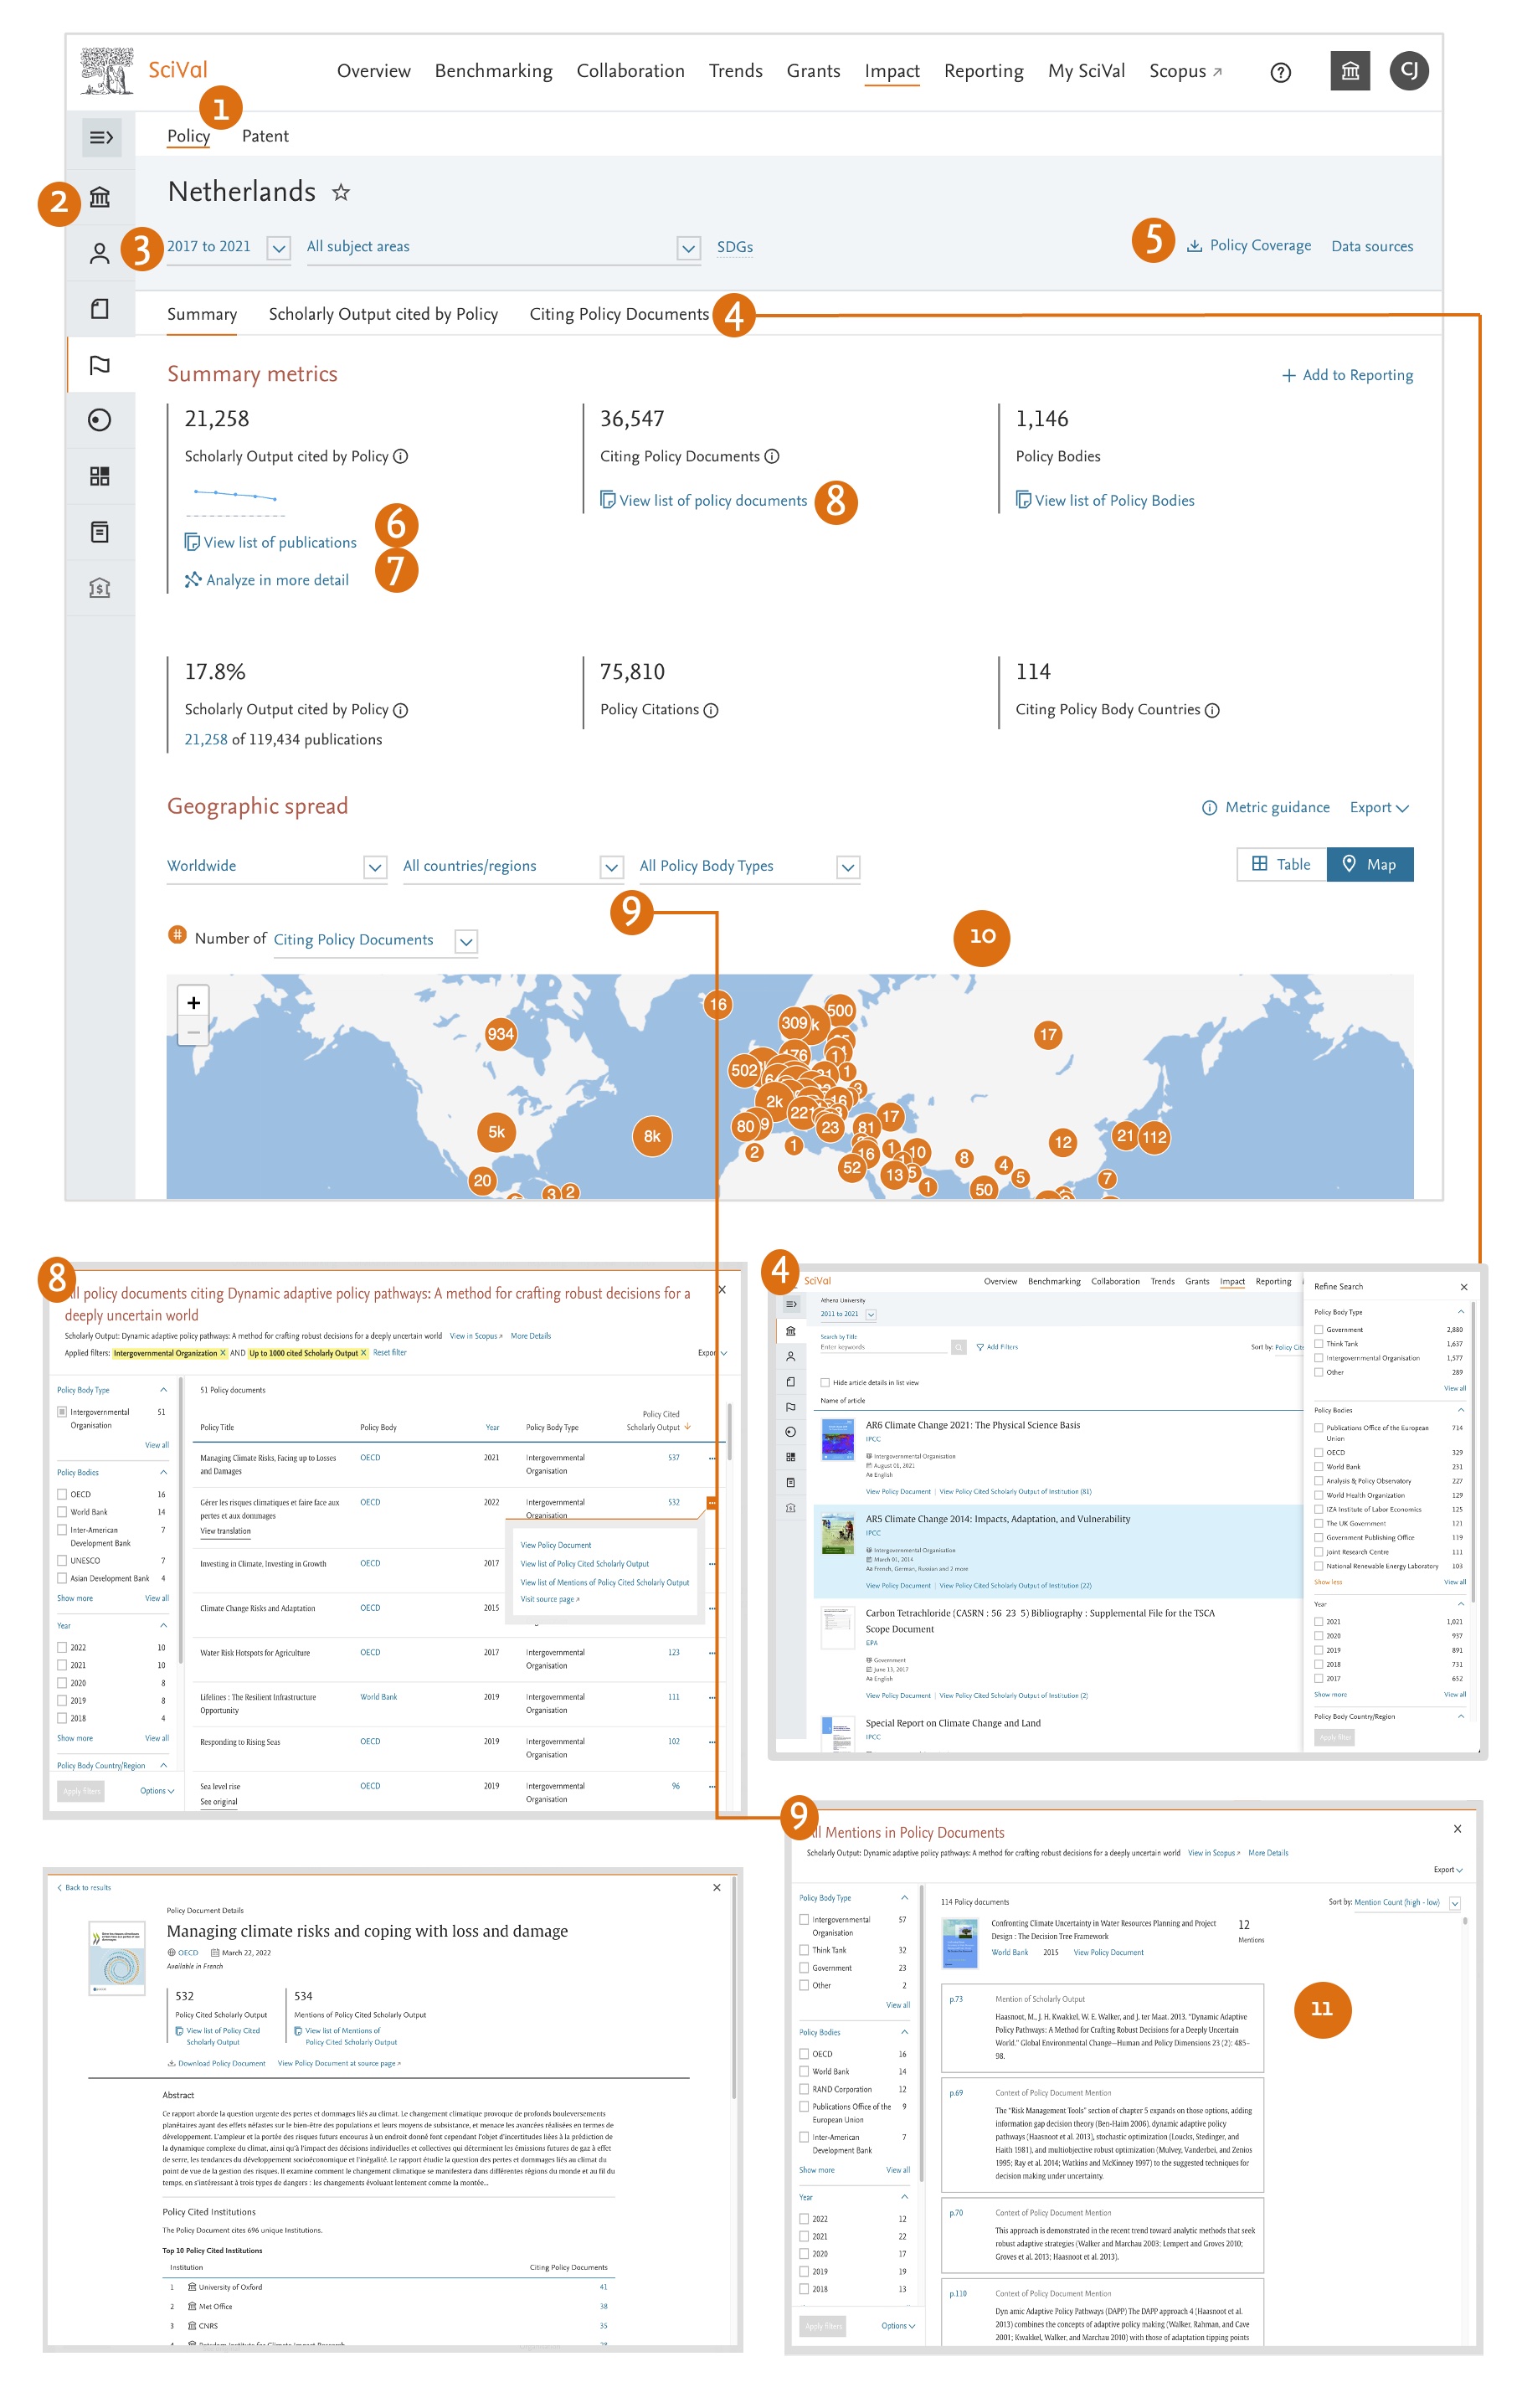Check RAND Corporation in the Mentions panel

pyautogui.click(x=804, y=2089)
